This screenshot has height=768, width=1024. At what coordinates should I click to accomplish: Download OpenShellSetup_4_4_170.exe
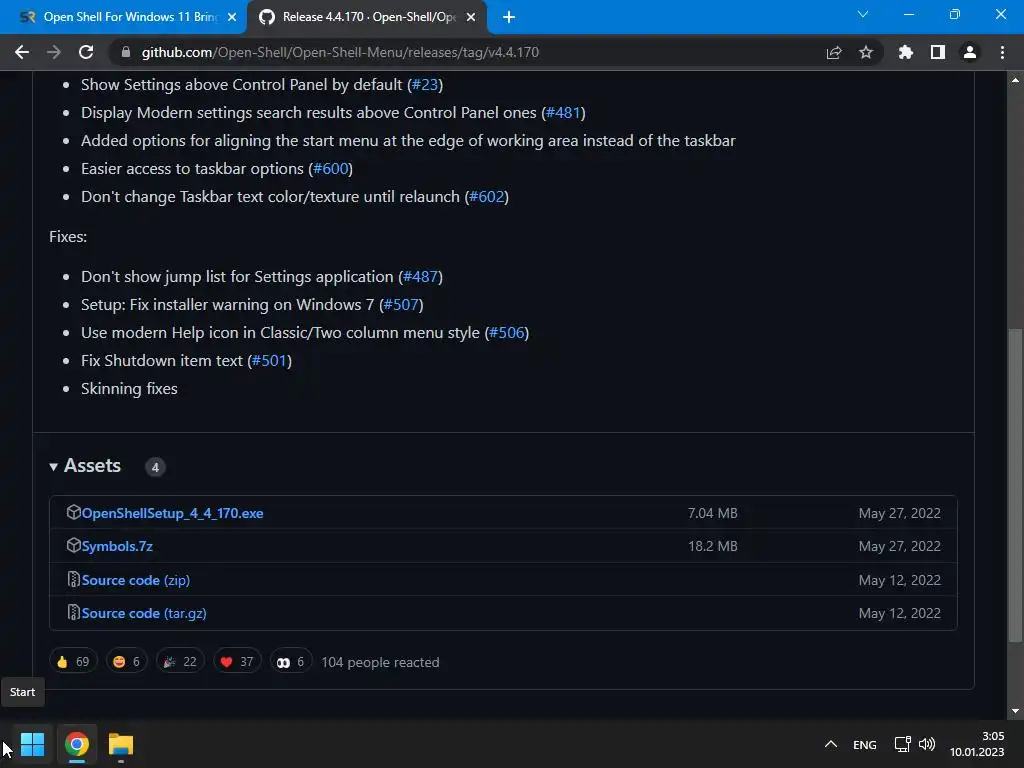pyautogui.click(x=172, y=513)
